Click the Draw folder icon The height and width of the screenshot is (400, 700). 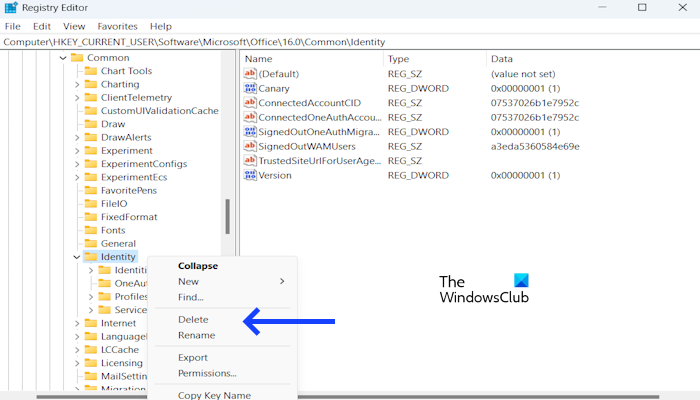[91, 124]
